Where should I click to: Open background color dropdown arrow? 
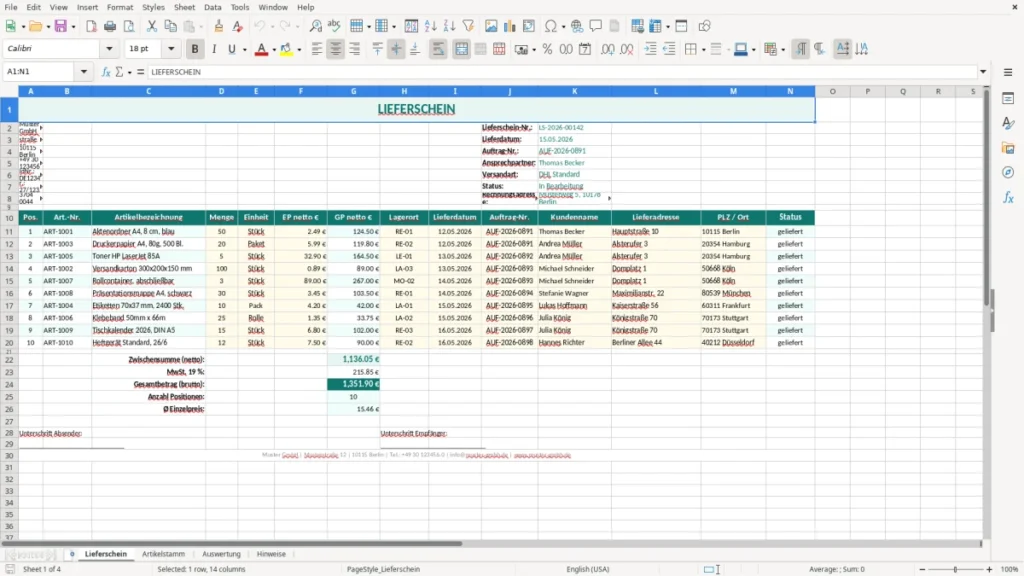[x=754, y=50]
